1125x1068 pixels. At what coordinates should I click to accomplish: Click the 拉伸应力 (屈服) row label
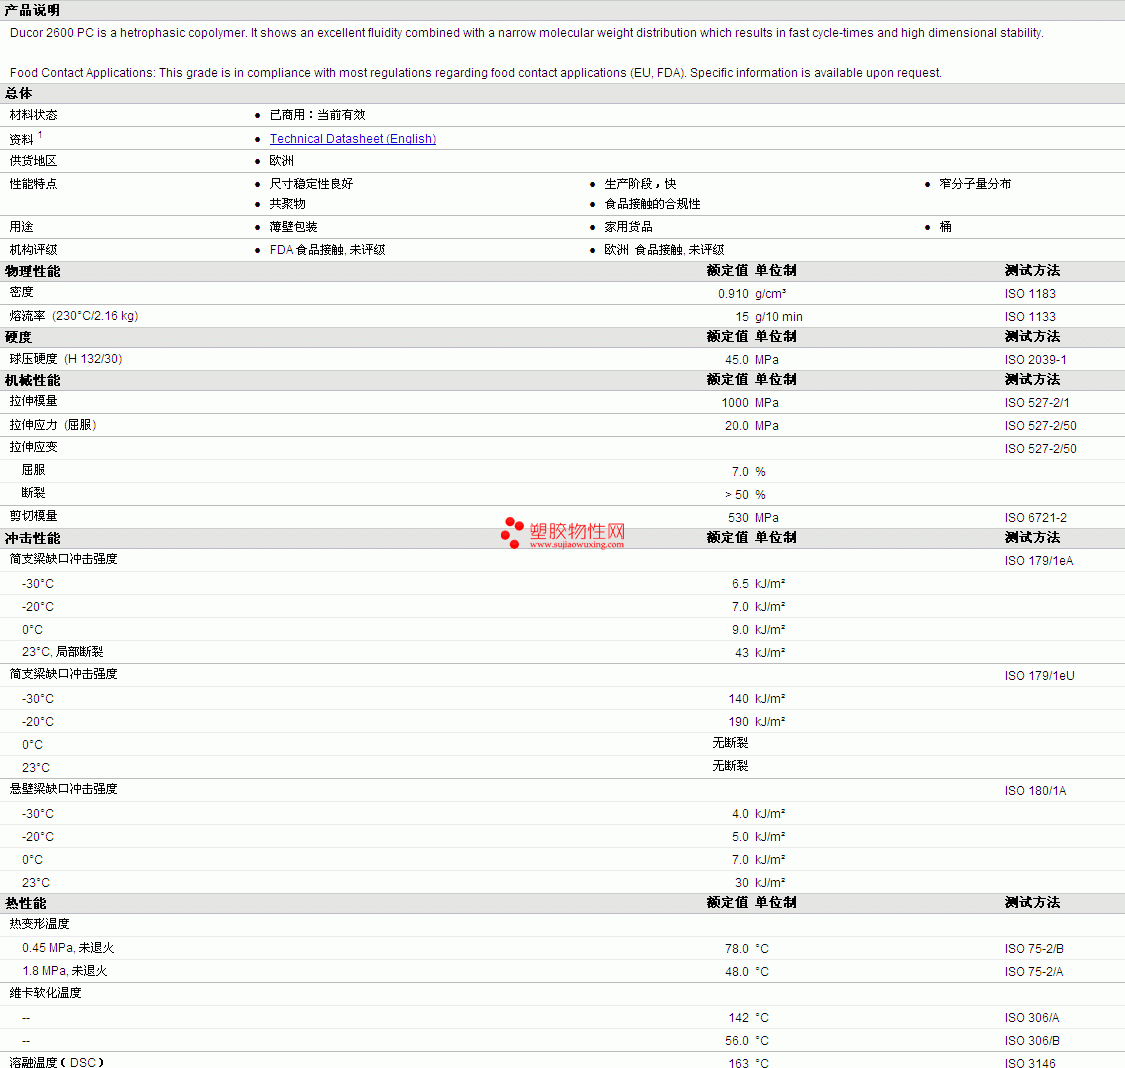click(53, 425)
